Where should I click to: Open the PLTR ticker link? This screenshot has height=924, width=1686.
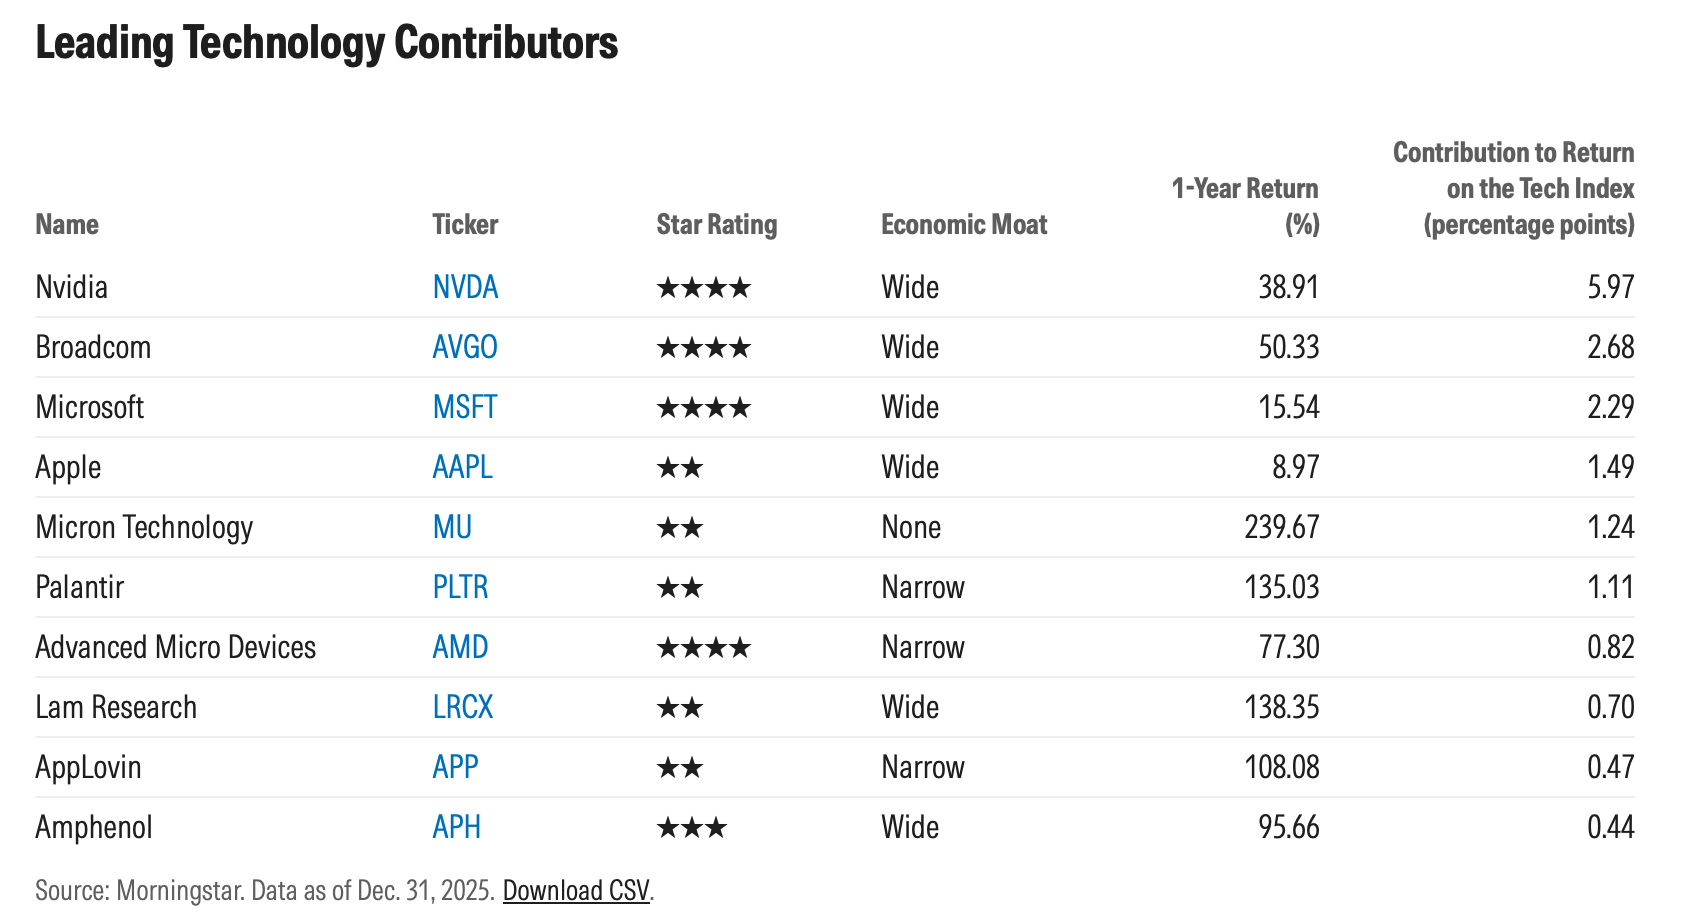pos(460,587)
